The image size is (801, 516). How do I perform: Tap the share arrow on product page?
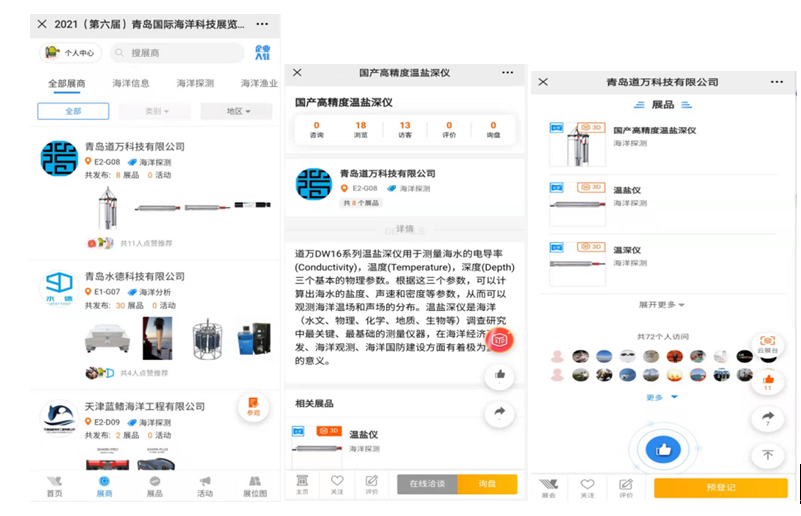tap(499, 413)
